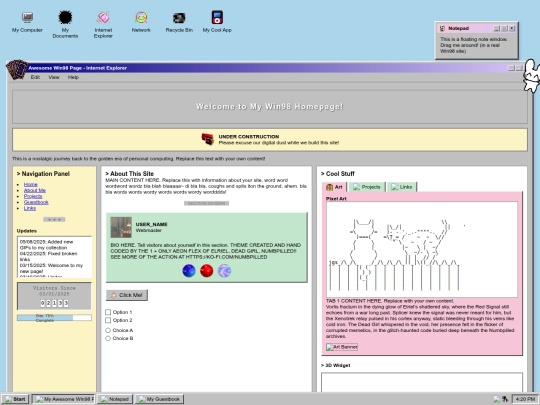Click the Navigation Panel heading
The width and height of the screenshot is (540, 405).
coord(43,174)
